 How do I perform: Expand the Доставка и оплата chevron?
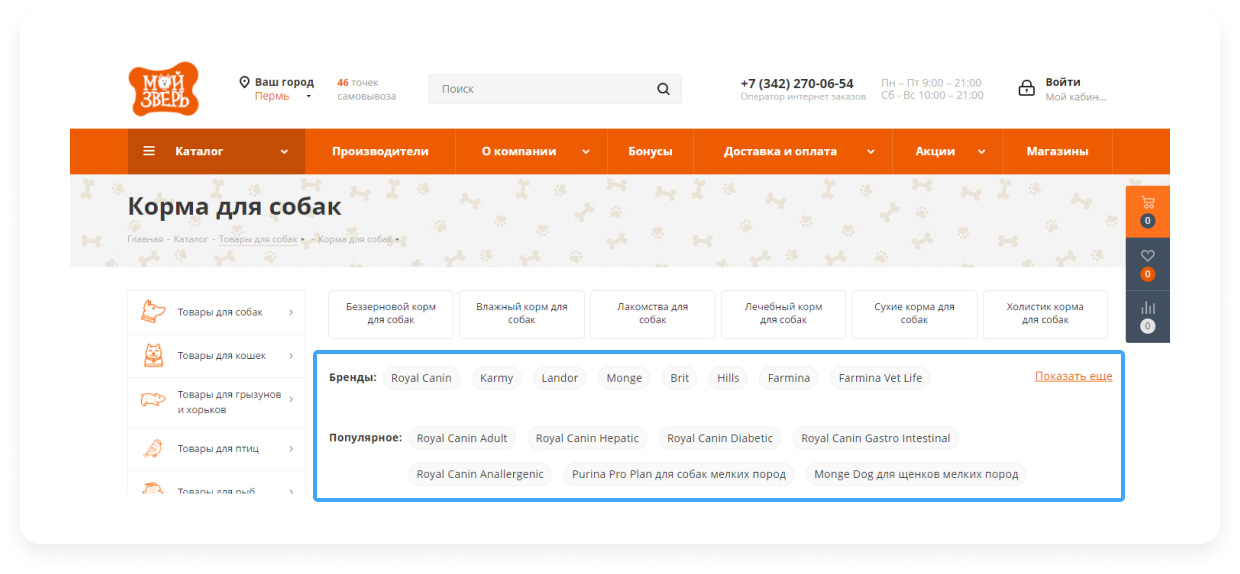click(x=870, y=152)
